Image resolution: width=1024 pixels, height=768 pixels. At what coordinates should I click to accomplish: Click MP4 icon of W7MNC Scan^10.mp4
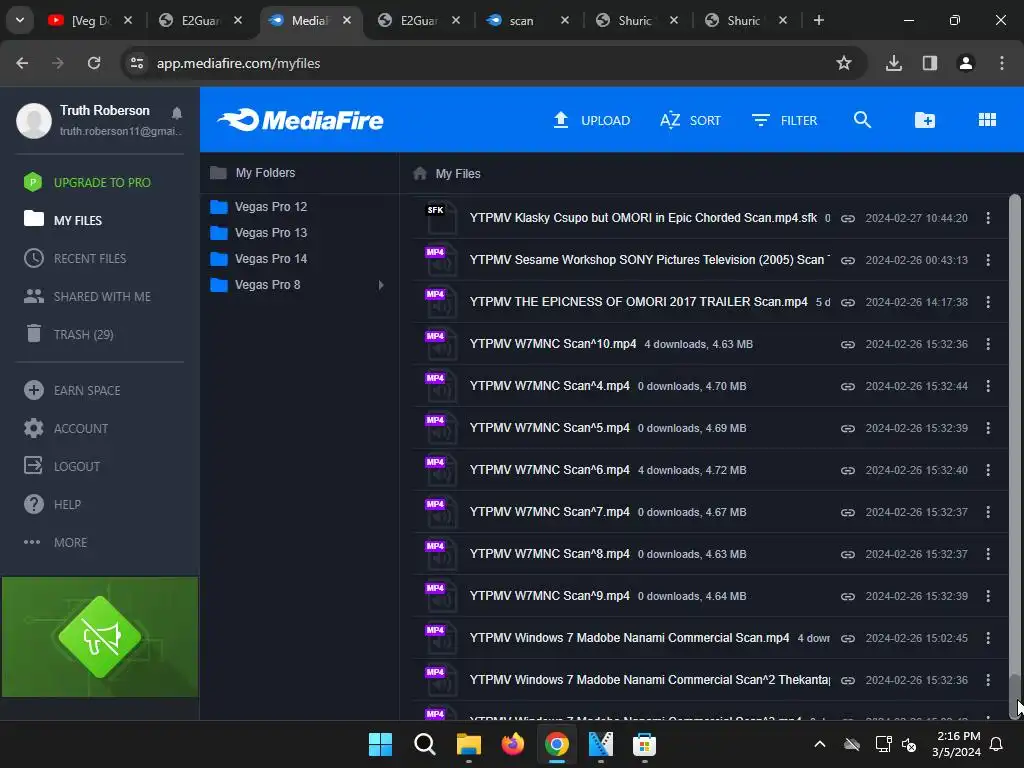(x=440, y=345)
